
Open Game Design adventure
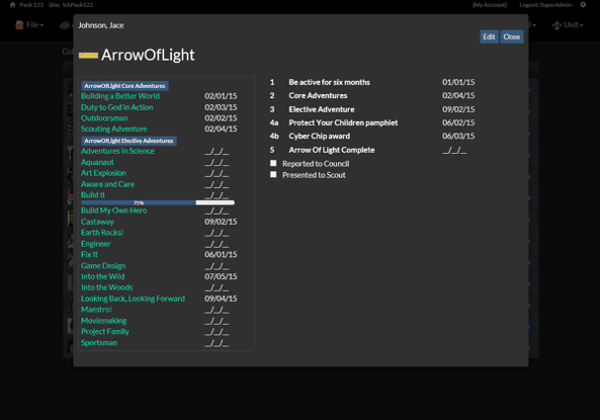pos(103,266)
